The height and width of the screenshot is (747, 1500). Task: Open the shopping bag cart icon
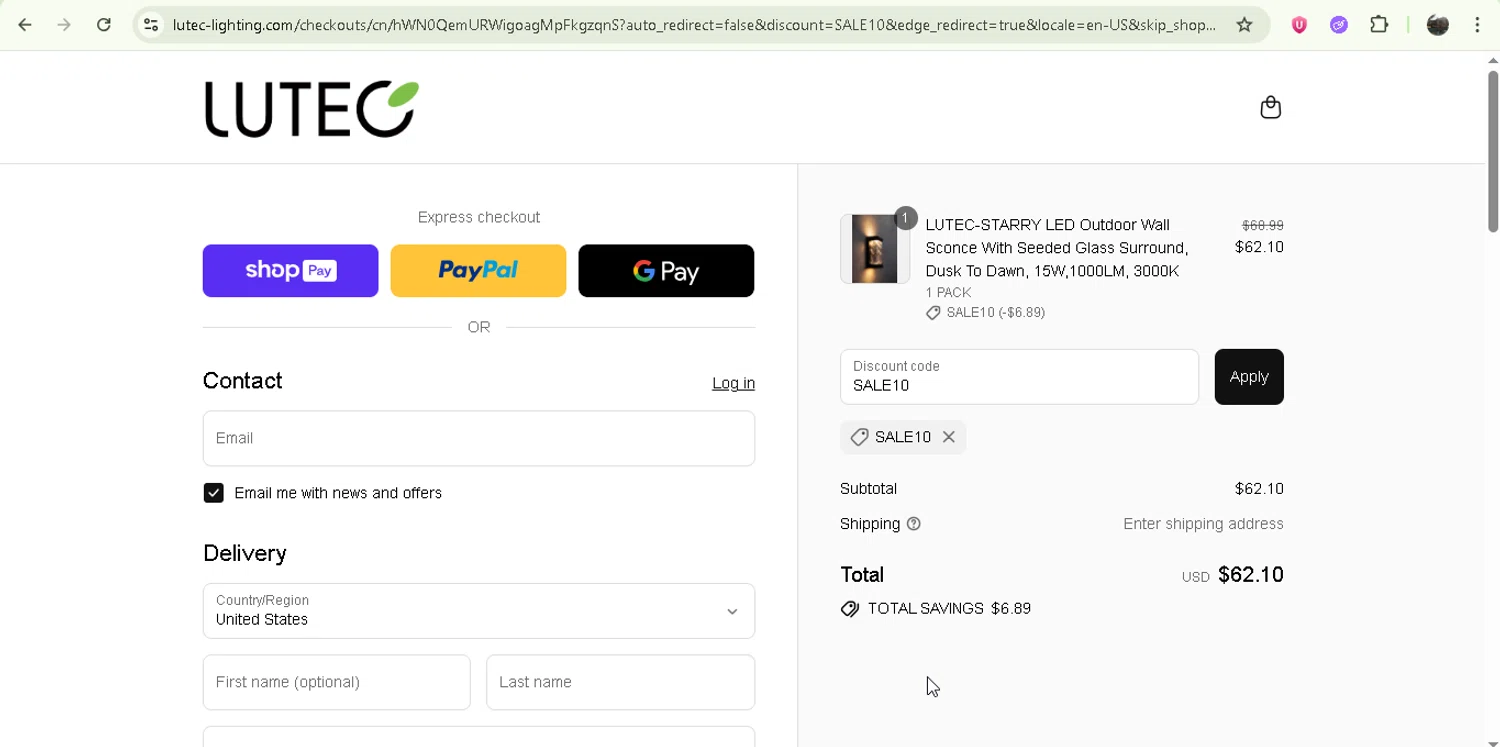pos(1270,107)
